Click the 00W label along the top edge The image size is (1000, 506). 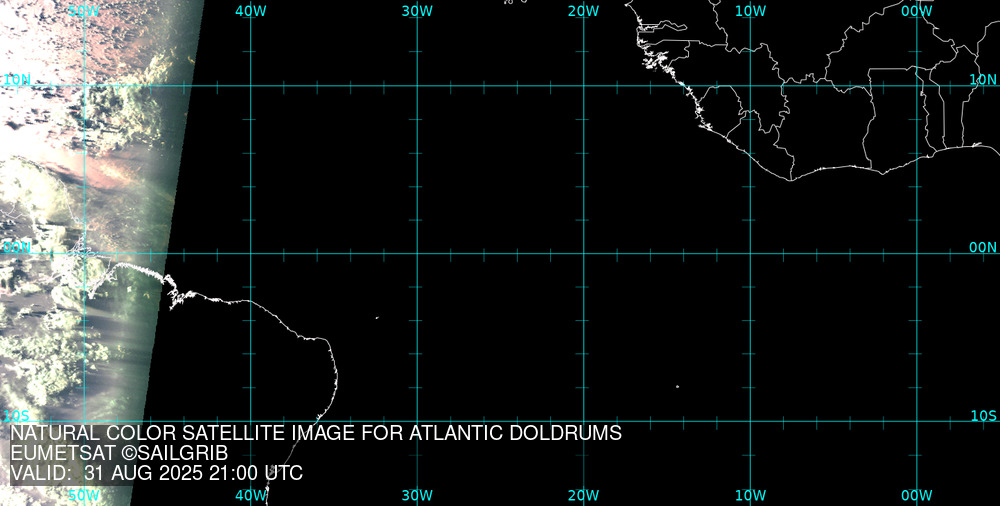point(917,11)
